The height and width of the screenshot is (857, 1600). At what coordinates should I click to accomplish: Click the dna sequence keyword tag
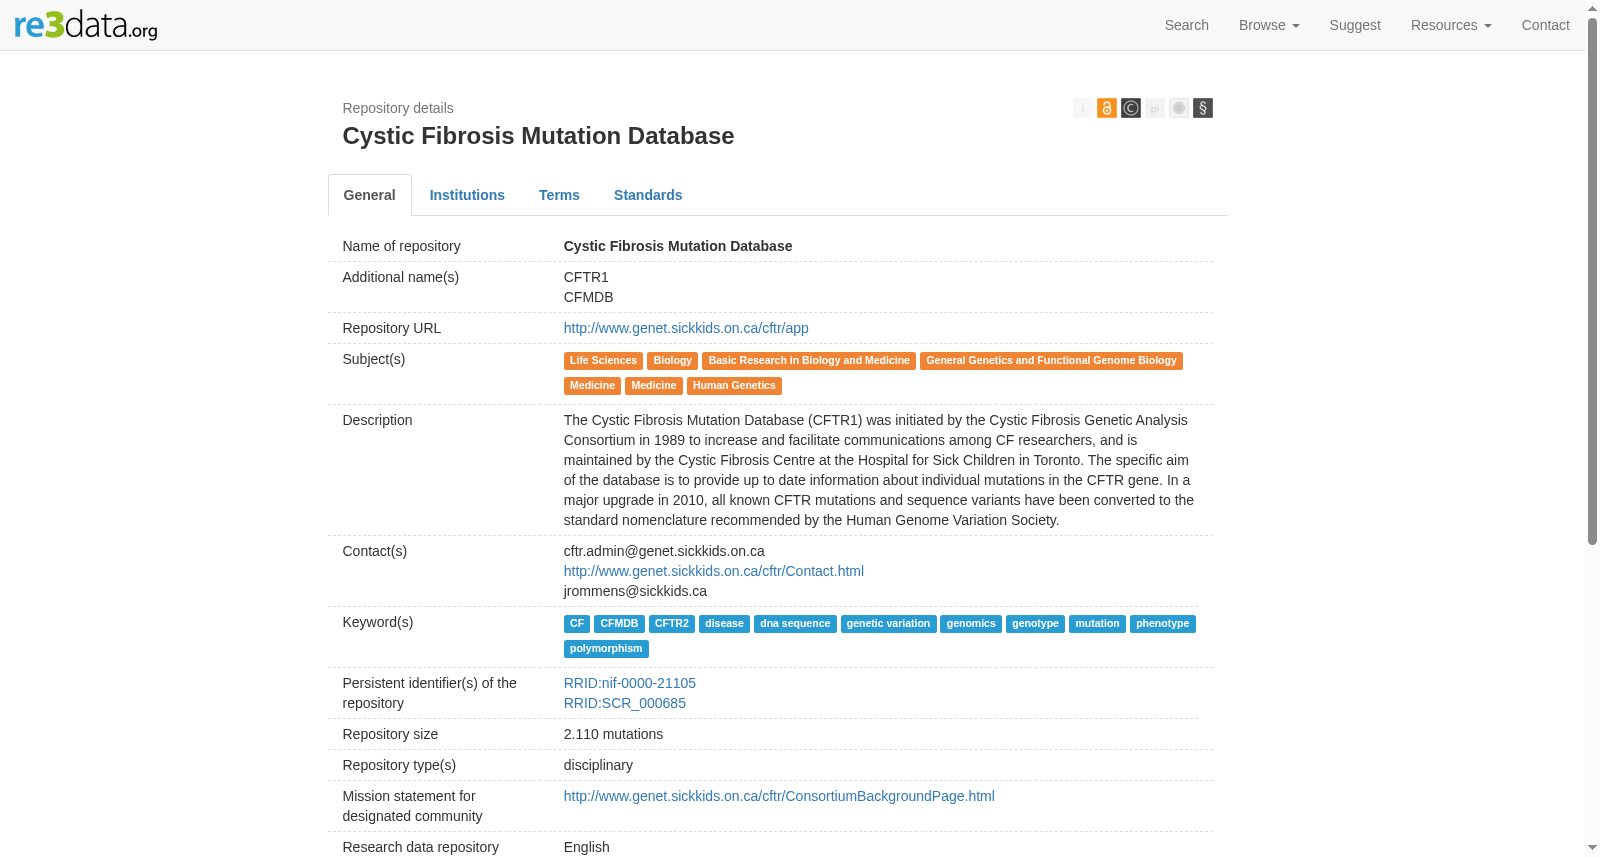click(x=795, y=624)
